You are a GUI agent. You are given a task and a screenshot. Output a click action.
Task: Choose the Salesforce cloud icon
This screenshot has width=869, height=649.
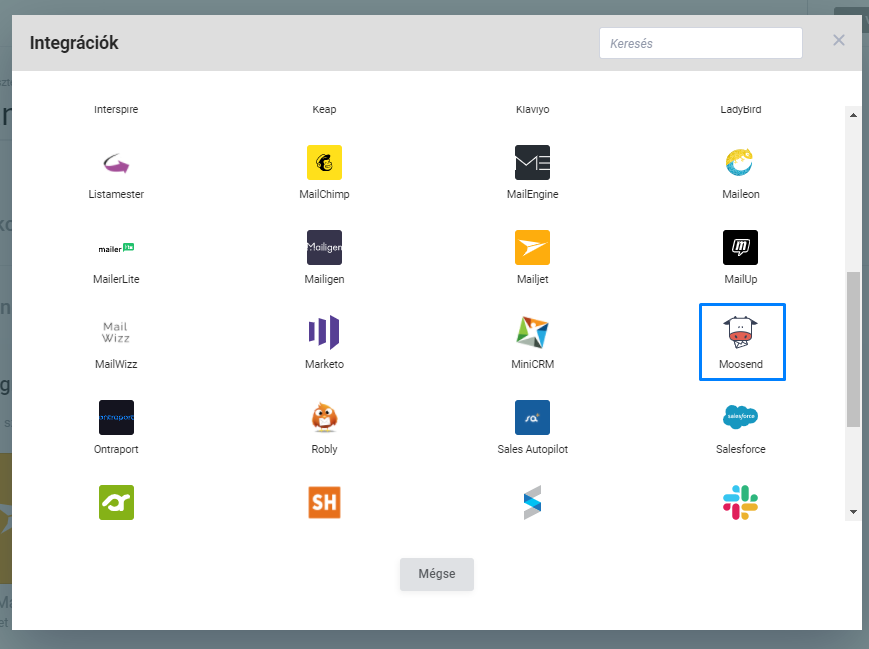pyautogui.click(x=740, y=417)
